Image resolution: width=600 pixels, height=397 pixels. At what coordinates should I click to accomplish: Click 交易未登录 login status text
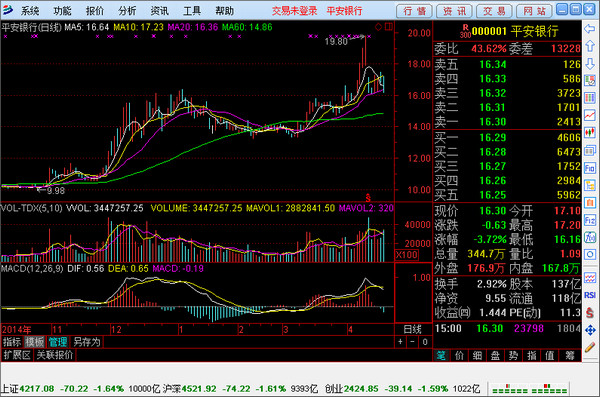click(x=294, y=11)
